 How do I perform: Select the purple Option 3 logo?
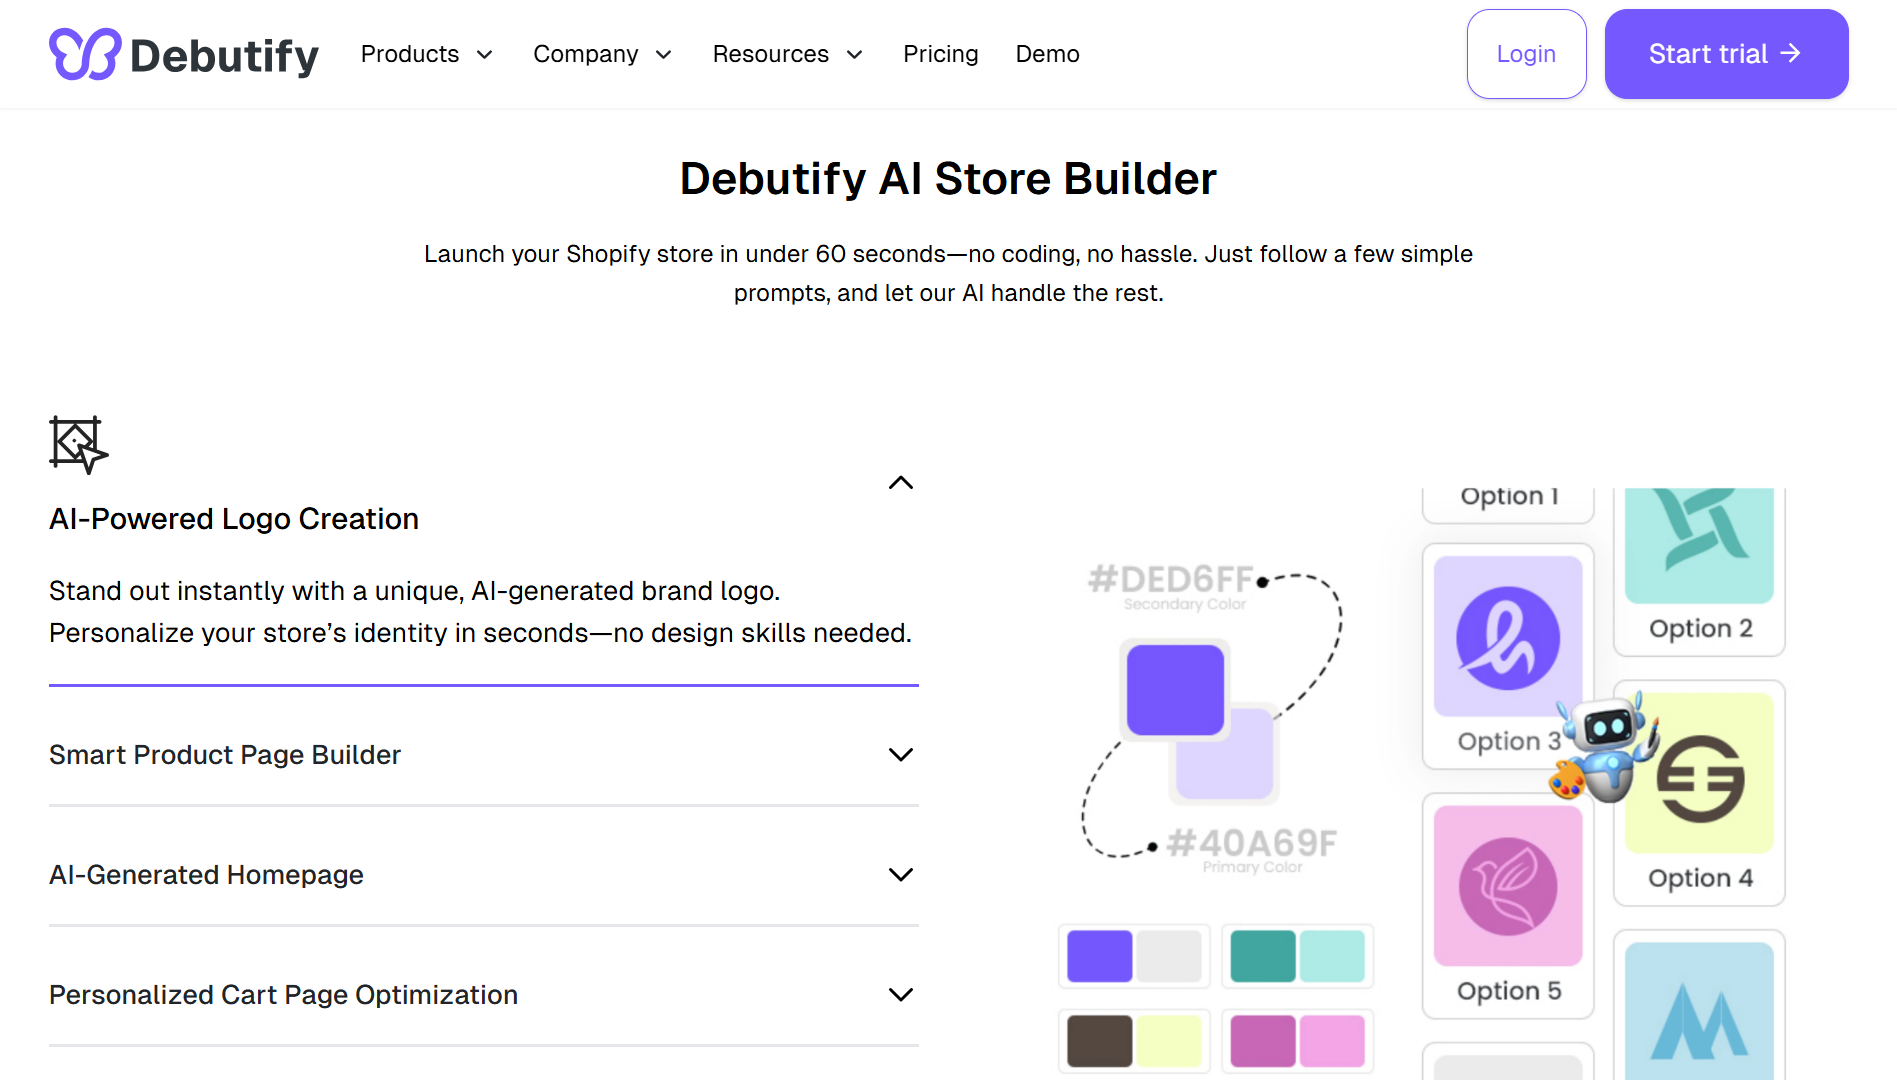[x=1507, y=638]
